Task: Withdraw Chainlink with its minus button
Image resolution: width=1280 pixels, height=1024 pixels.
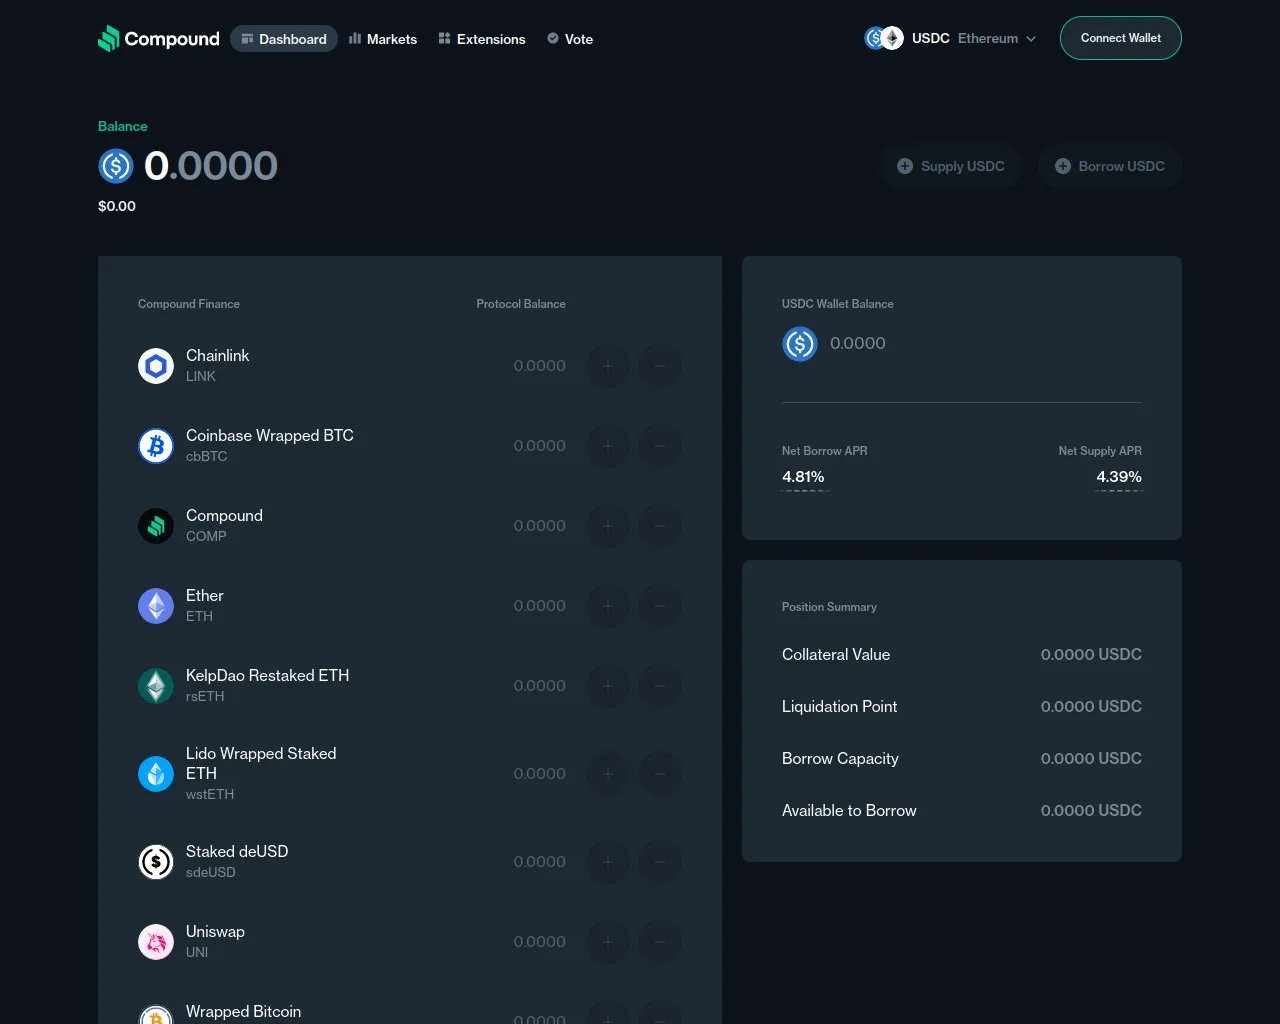Action: [660, 366]
